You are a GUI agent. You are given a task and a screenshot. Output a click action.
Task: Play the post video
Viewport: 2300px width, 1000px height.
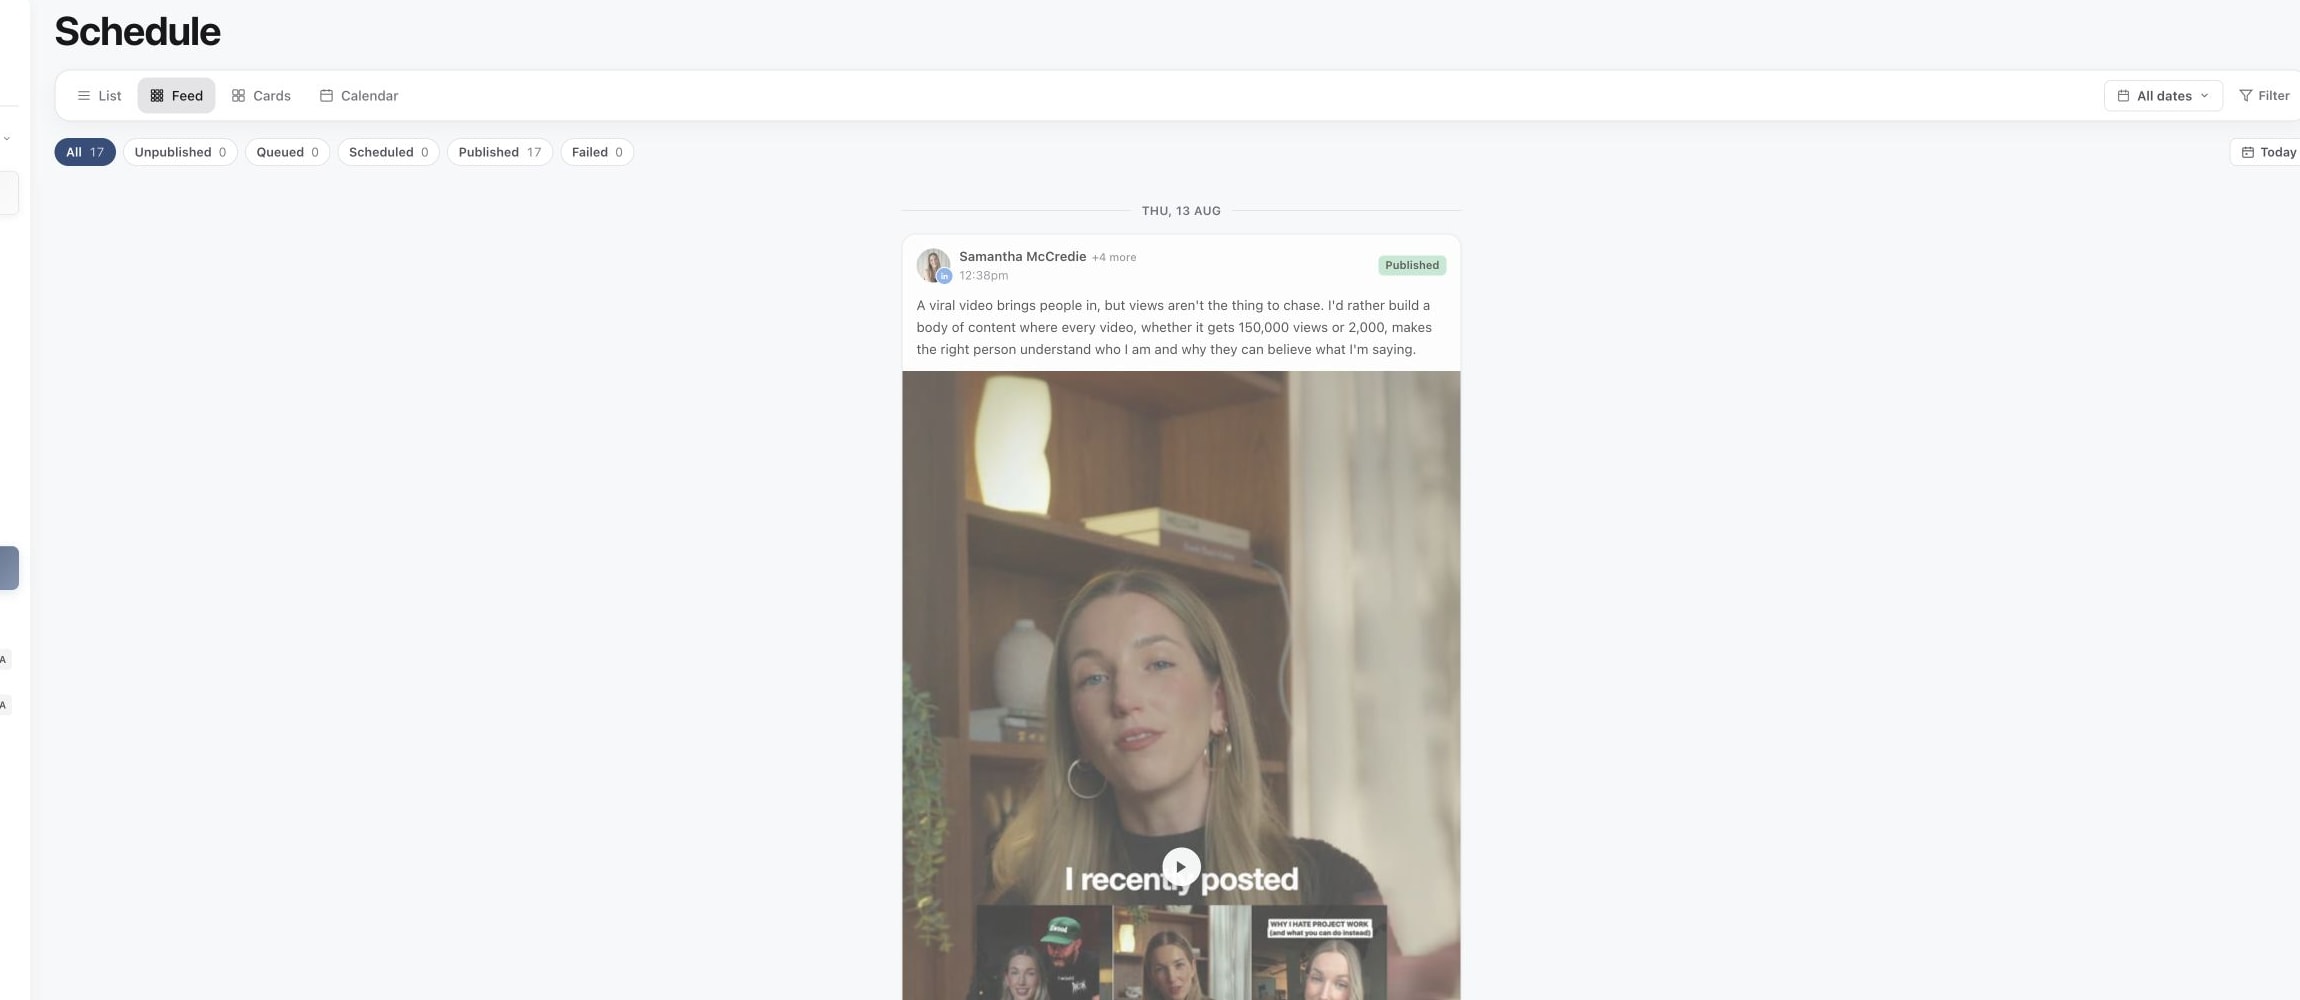[x=1181, y=867]
